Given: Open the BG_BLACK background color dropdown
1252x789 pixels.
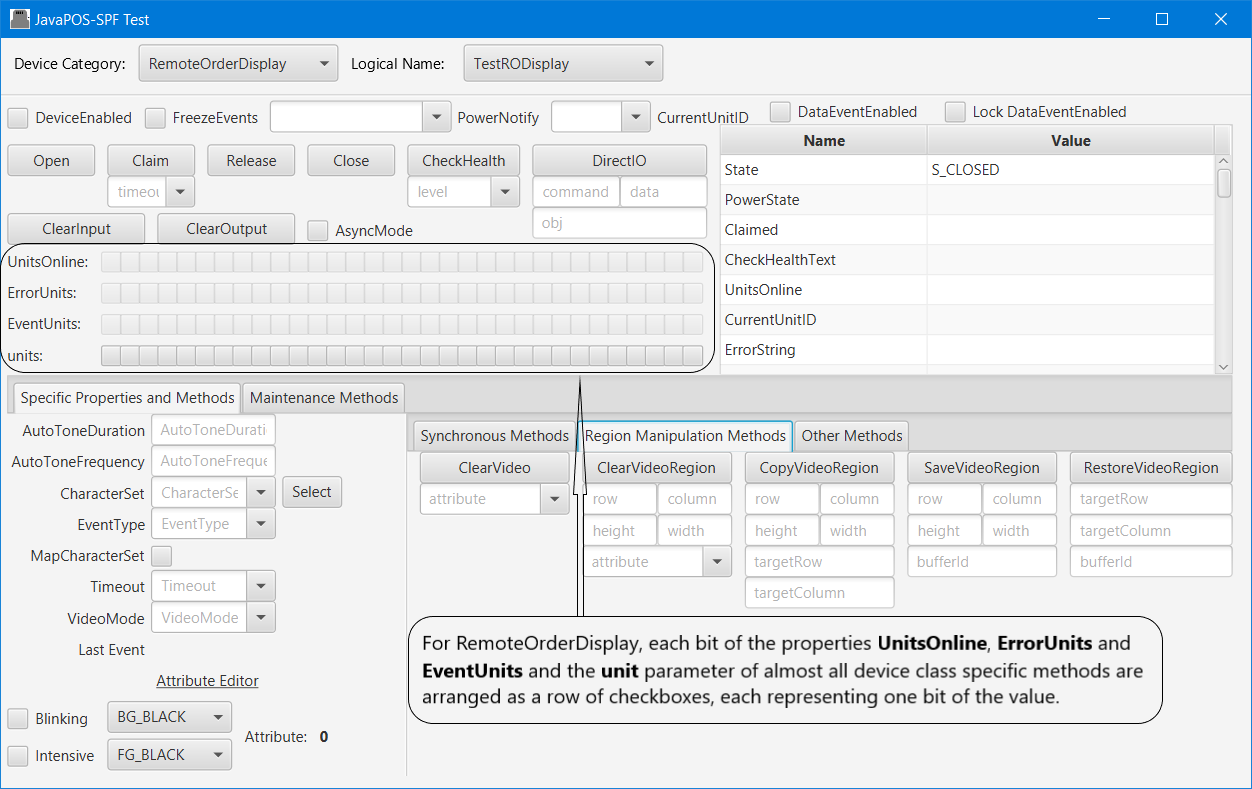Looking at the screenshot, I should (169, 717).
